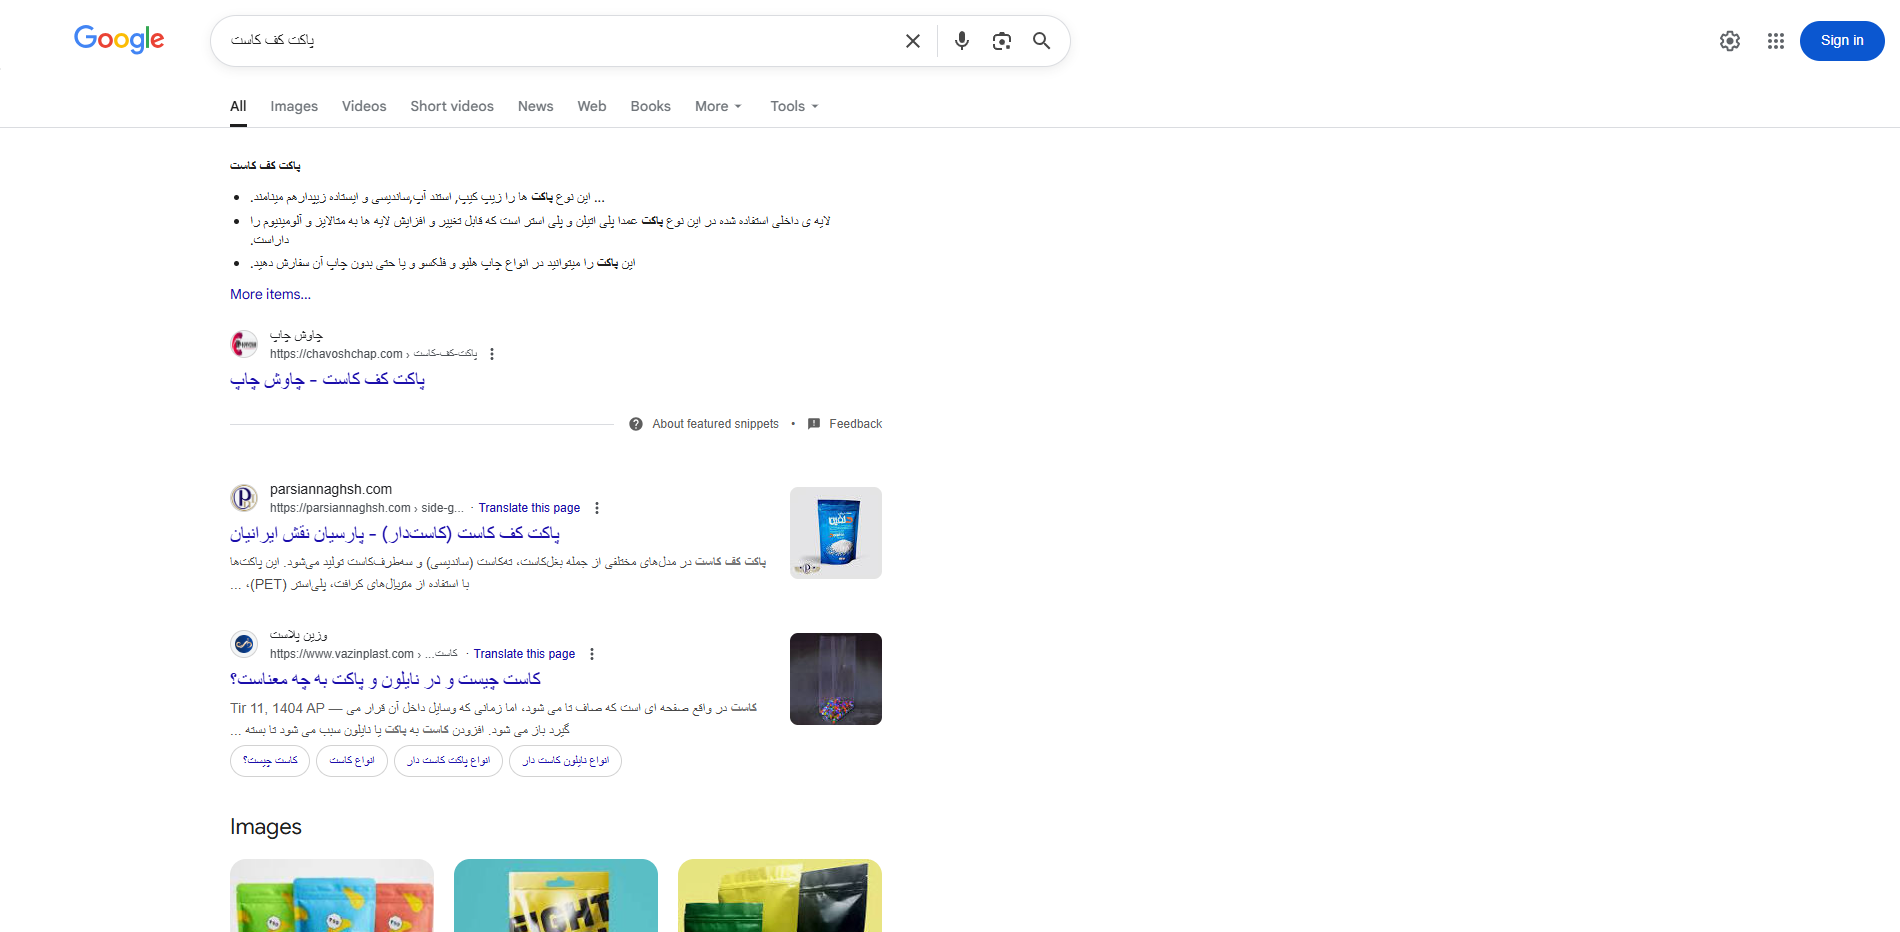This screenshot has width=1900, height=932.
Task: Select the All results tab
Action: click(238, 106)
